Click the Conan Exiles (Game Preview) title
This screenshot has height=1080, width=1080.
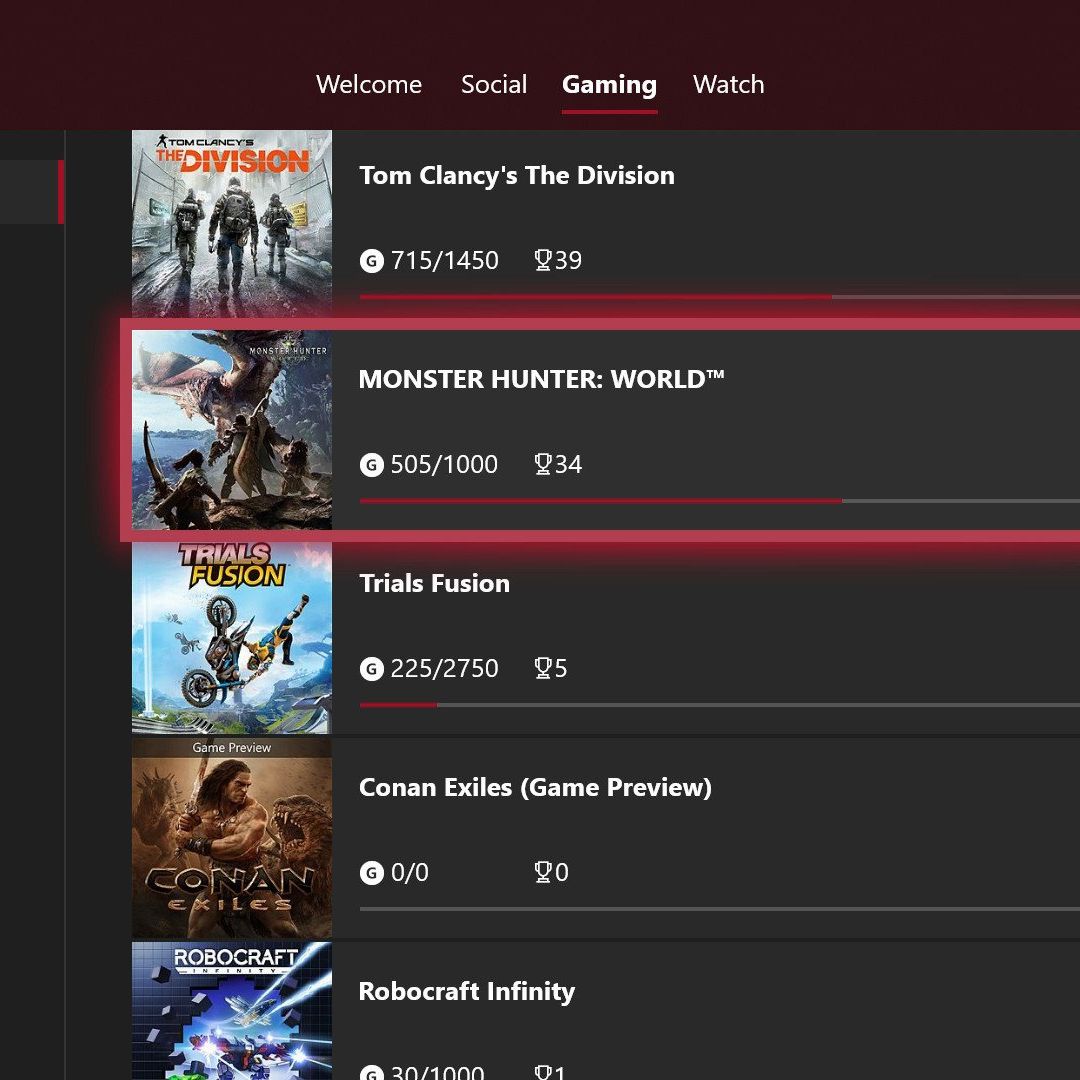[535, 788]
